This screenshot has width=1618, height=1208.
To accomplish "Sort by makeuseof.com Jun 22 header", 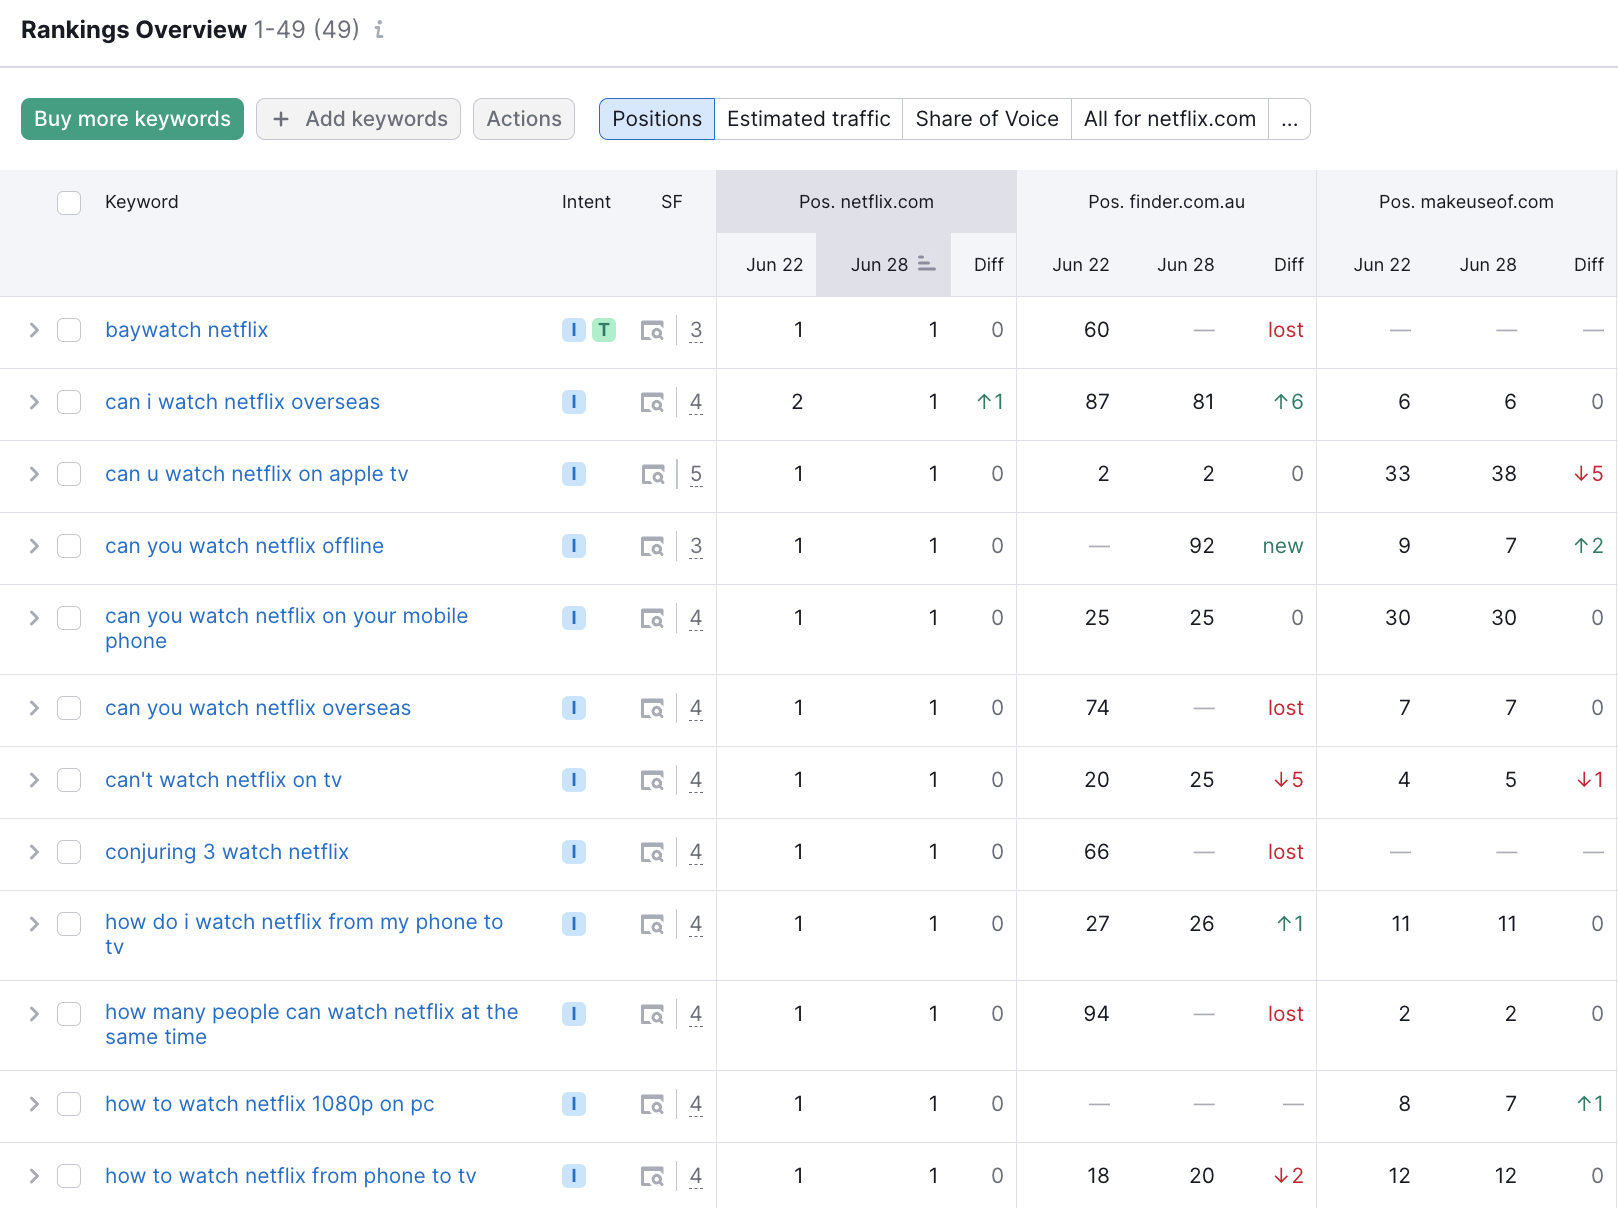I will 1382,265.
